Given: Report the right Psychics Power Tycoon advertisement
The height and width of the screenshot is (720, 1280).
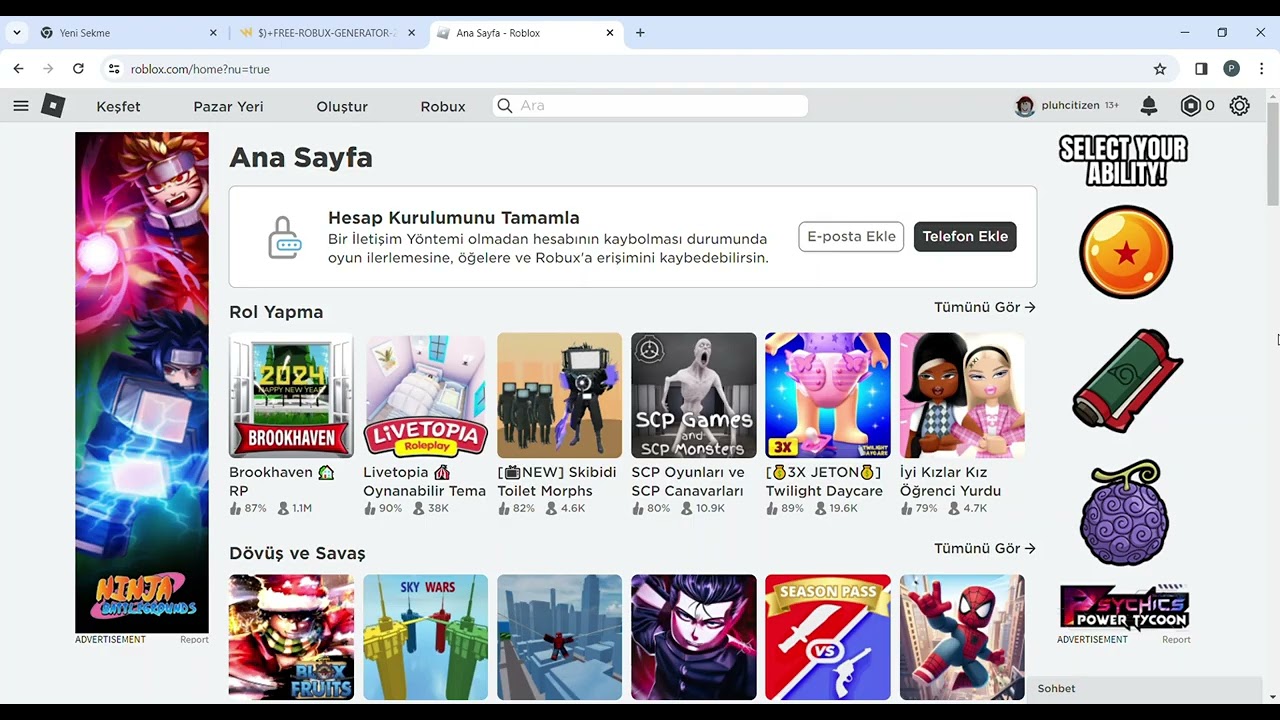Looking at the screenshot, I should [x=1176, y=640].
